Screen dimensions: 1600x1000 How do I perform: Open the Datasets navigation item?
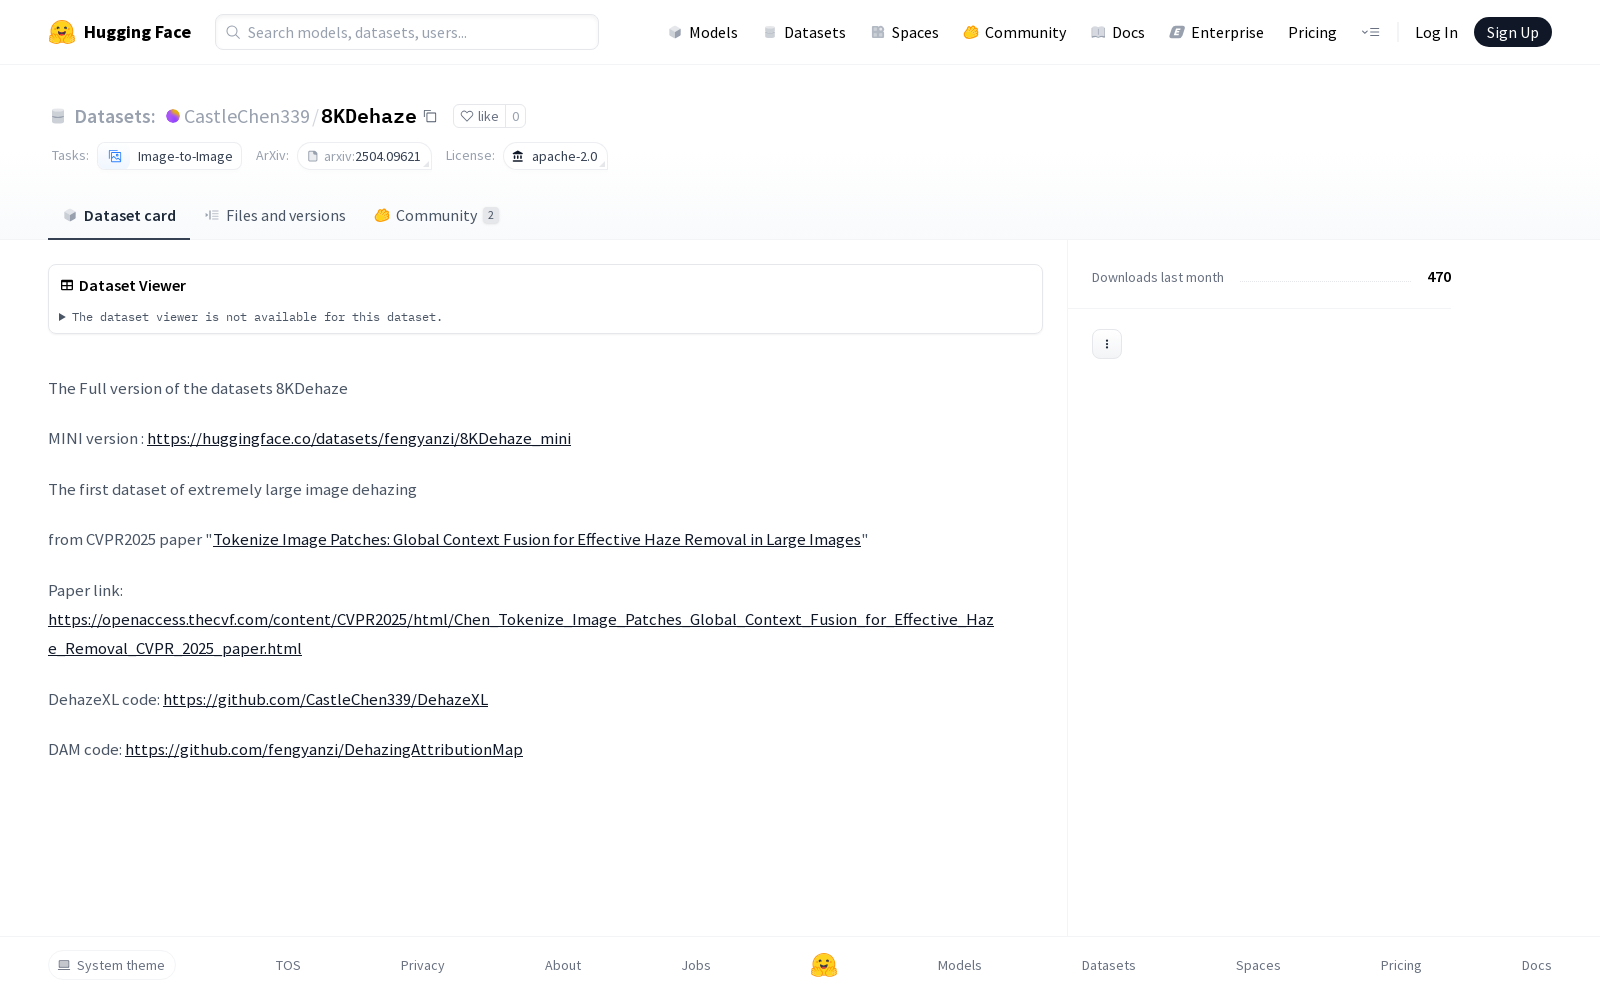(x=805, y=32)
